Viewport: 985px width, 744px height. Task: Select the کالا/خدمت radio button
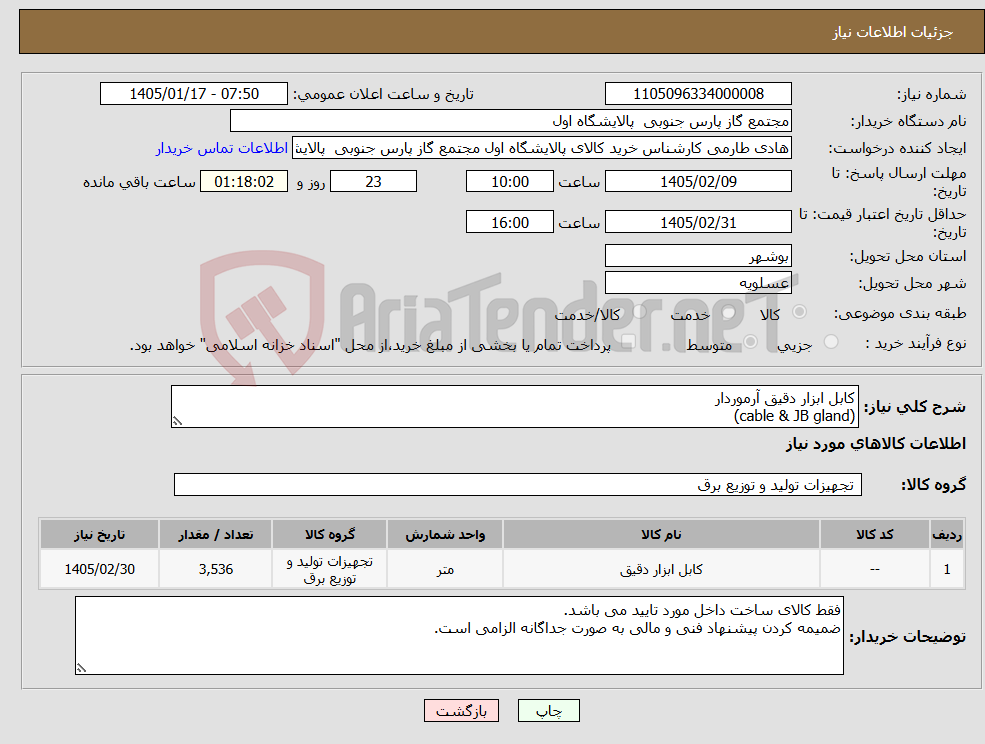pyautogui.click(x=639, y=312)
